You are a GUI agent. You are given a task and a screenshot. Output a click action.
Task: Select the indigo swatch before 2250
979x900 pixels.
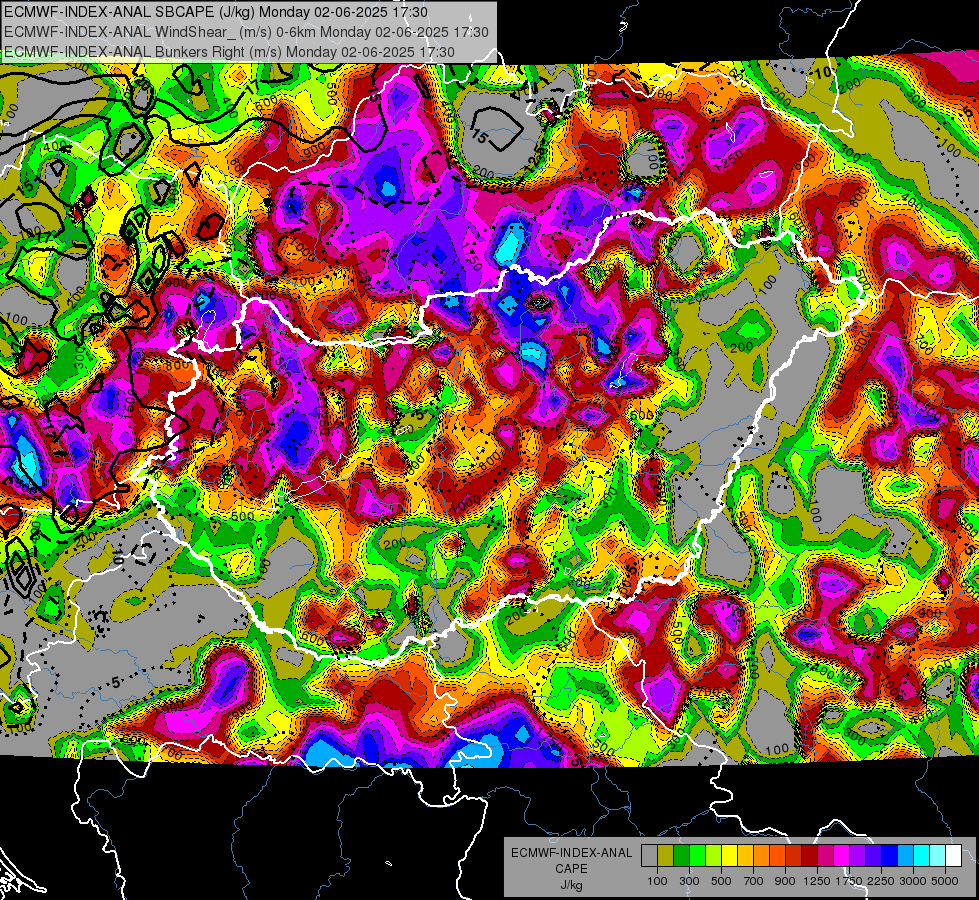point(873,856)
